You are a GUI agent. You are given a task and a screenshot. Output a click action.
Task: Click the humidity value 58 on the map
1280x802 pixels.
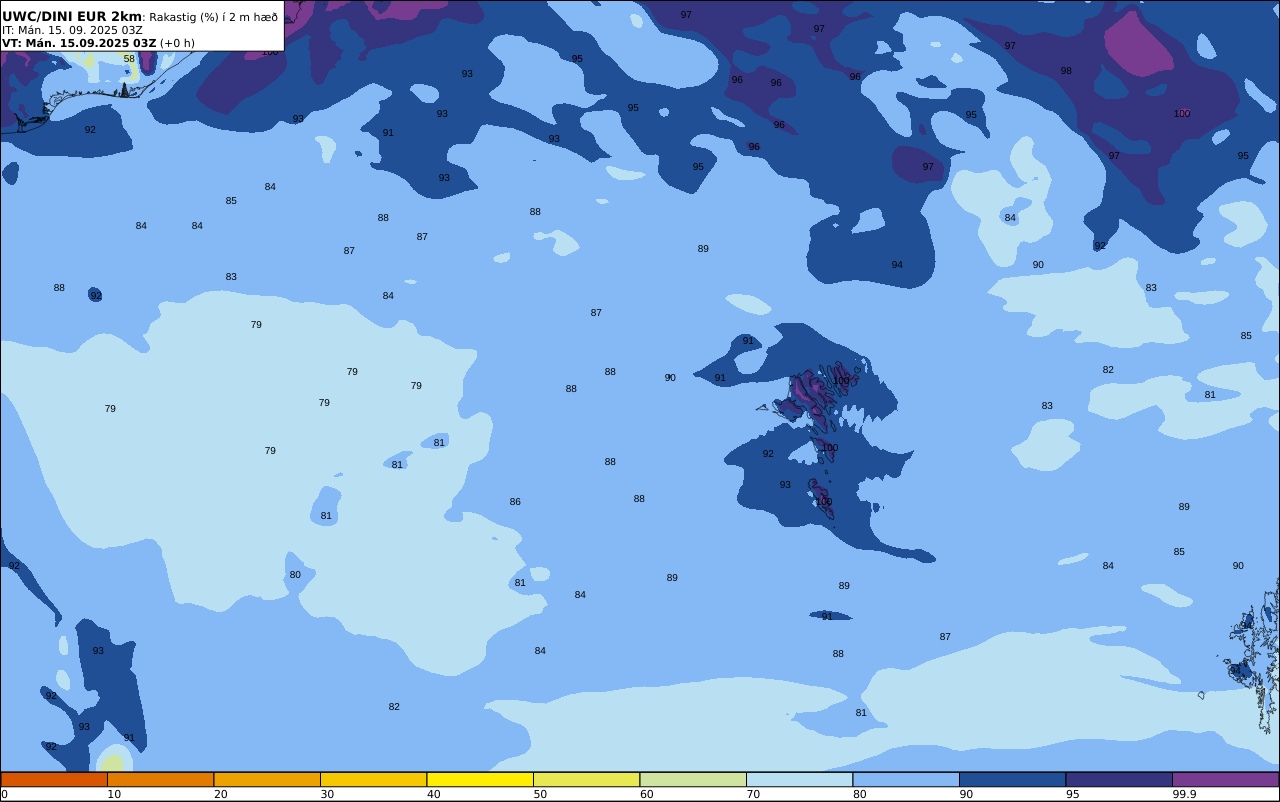point(129,59)
